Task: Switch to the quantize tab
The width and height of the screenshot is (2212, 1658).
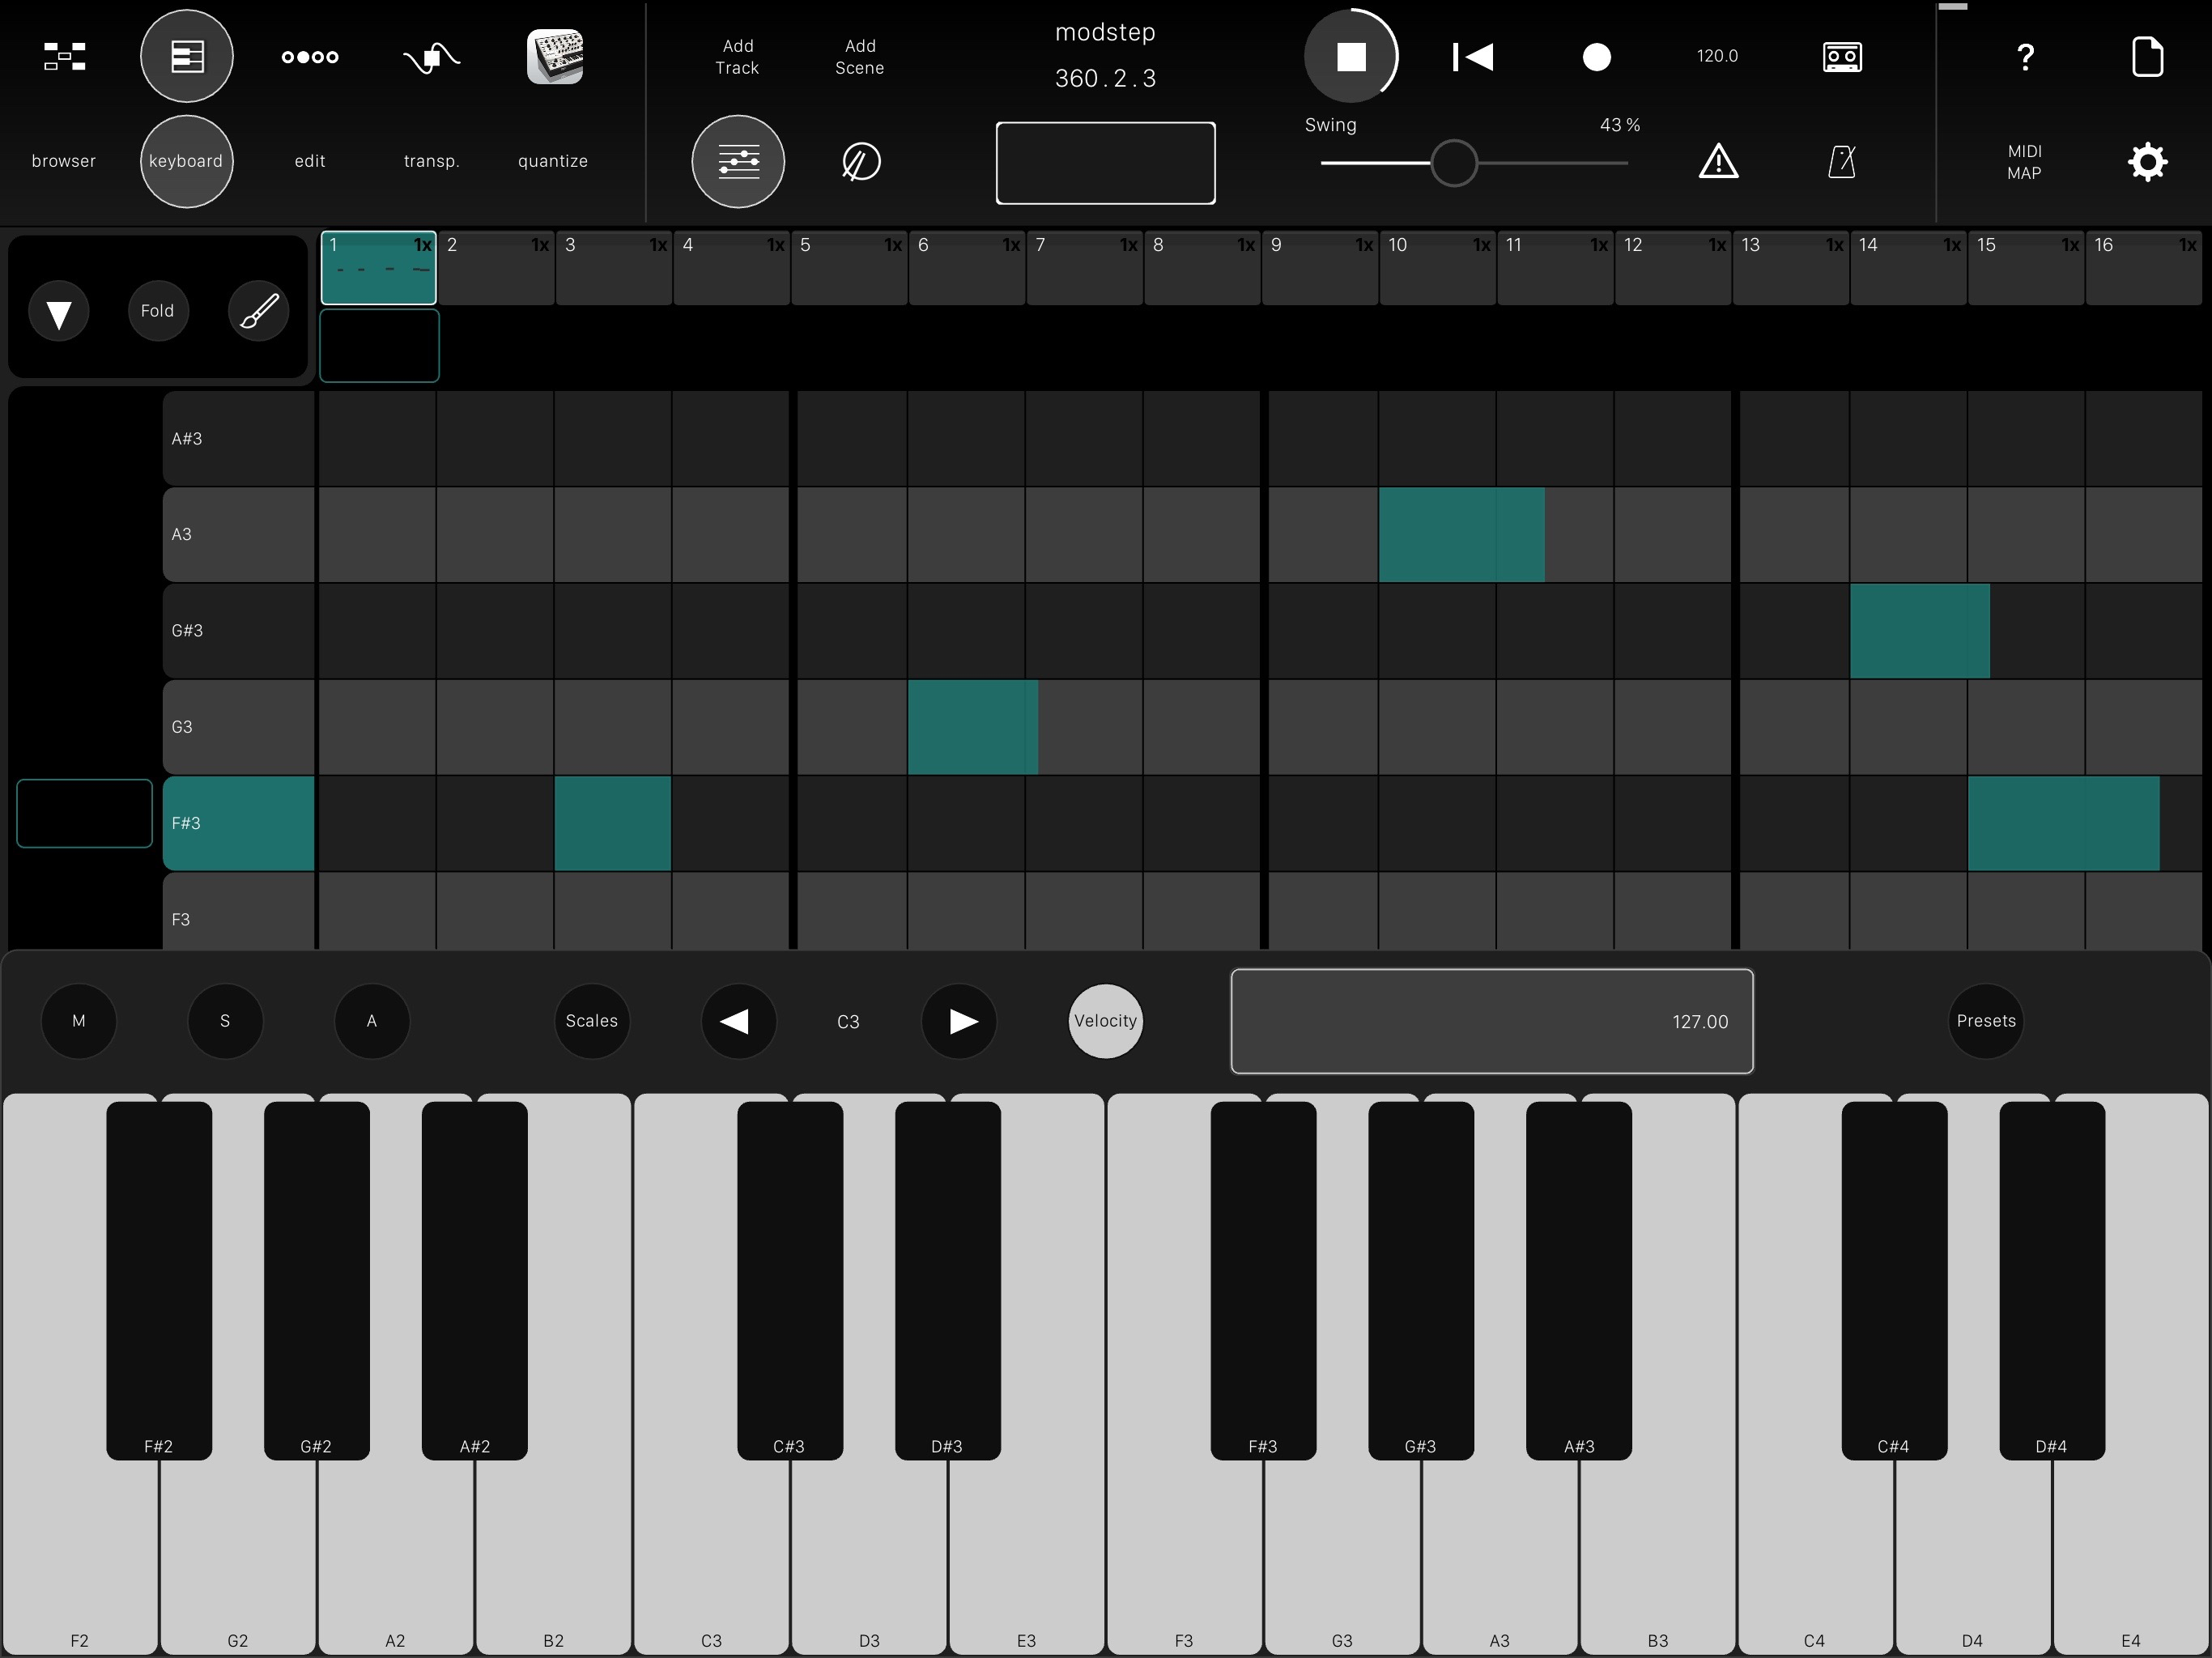Action: click(553, 161)
